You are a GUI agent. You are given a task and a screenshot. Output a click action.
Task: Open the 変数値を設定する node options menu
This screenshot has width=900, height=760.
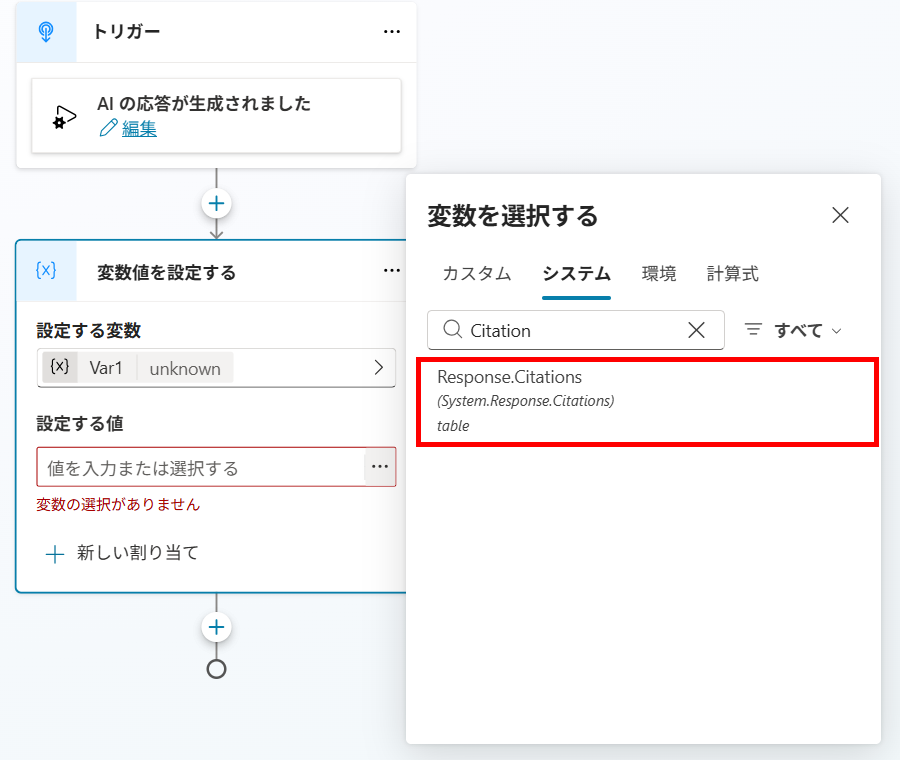click(x=392, y=270)
